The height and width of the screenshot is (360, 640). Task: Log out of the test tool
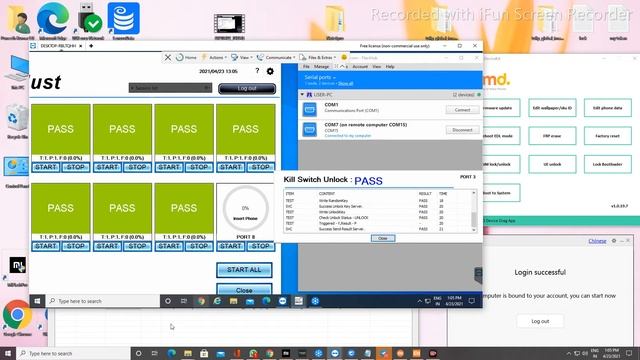(247, 89)
